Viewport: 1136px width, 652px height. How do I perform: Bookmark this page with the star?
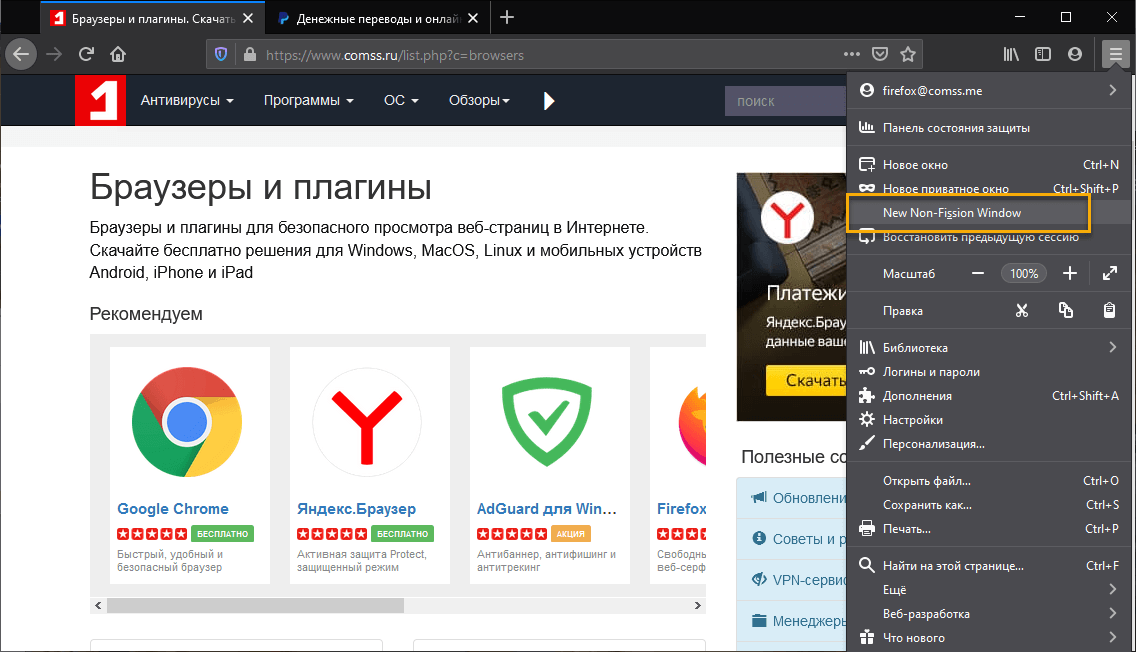tap(908, 54)
